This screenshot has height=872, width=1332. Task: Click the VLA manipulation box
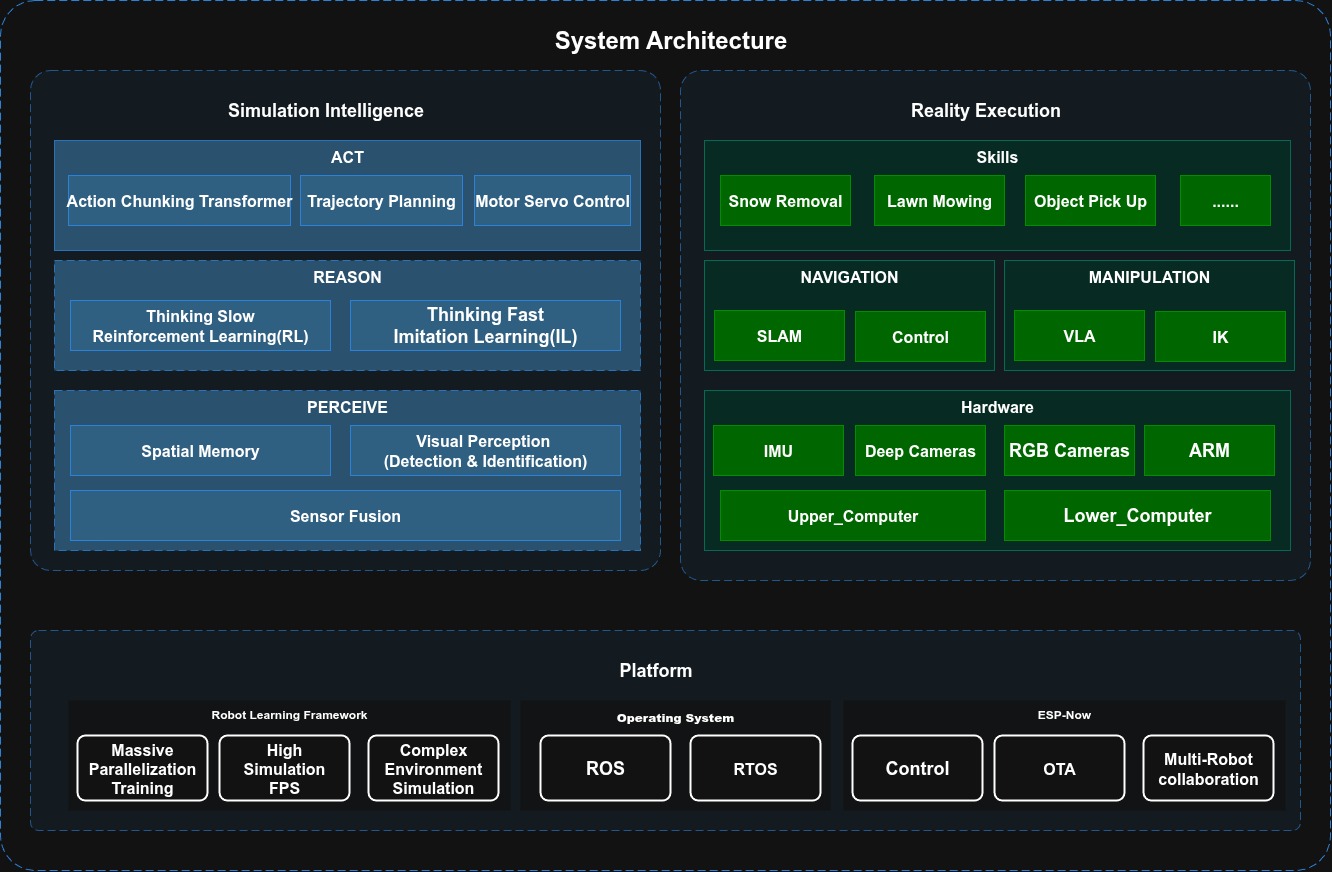[x=1079, y=336]
